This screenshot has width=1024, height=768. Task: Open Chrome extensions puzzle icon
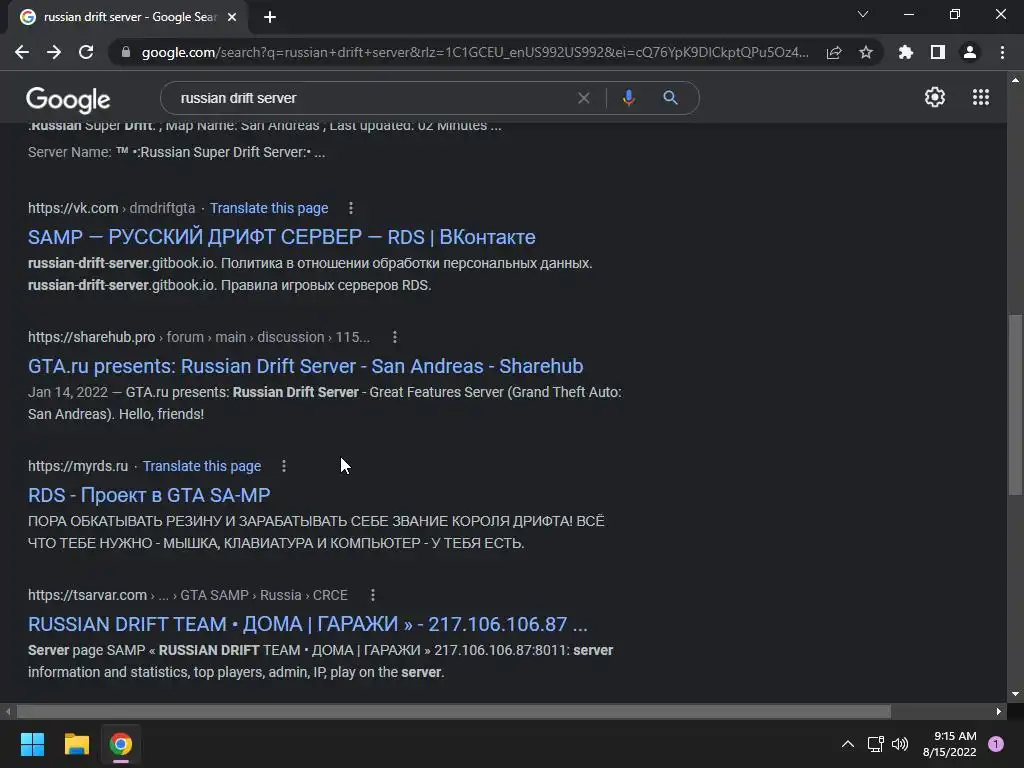(906, 52)
